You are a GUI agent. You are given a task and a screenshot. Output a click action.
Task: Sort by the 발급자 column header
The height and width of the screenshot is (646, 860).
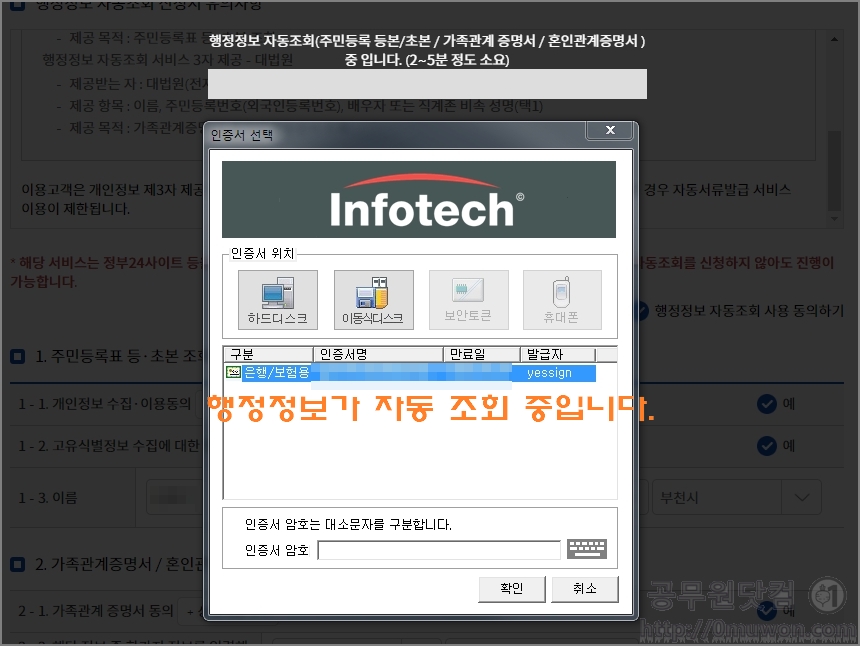[x=557, y=354]
